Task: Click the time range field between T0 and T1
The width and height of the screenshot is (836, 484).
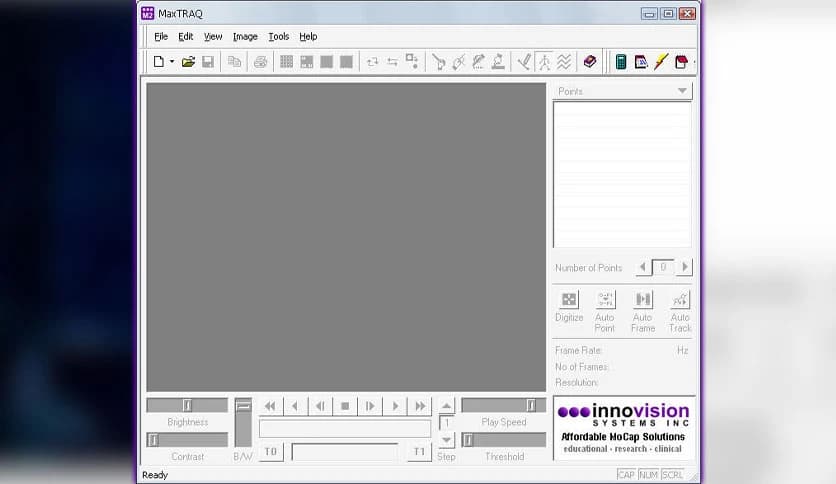Action: [345, 452]
